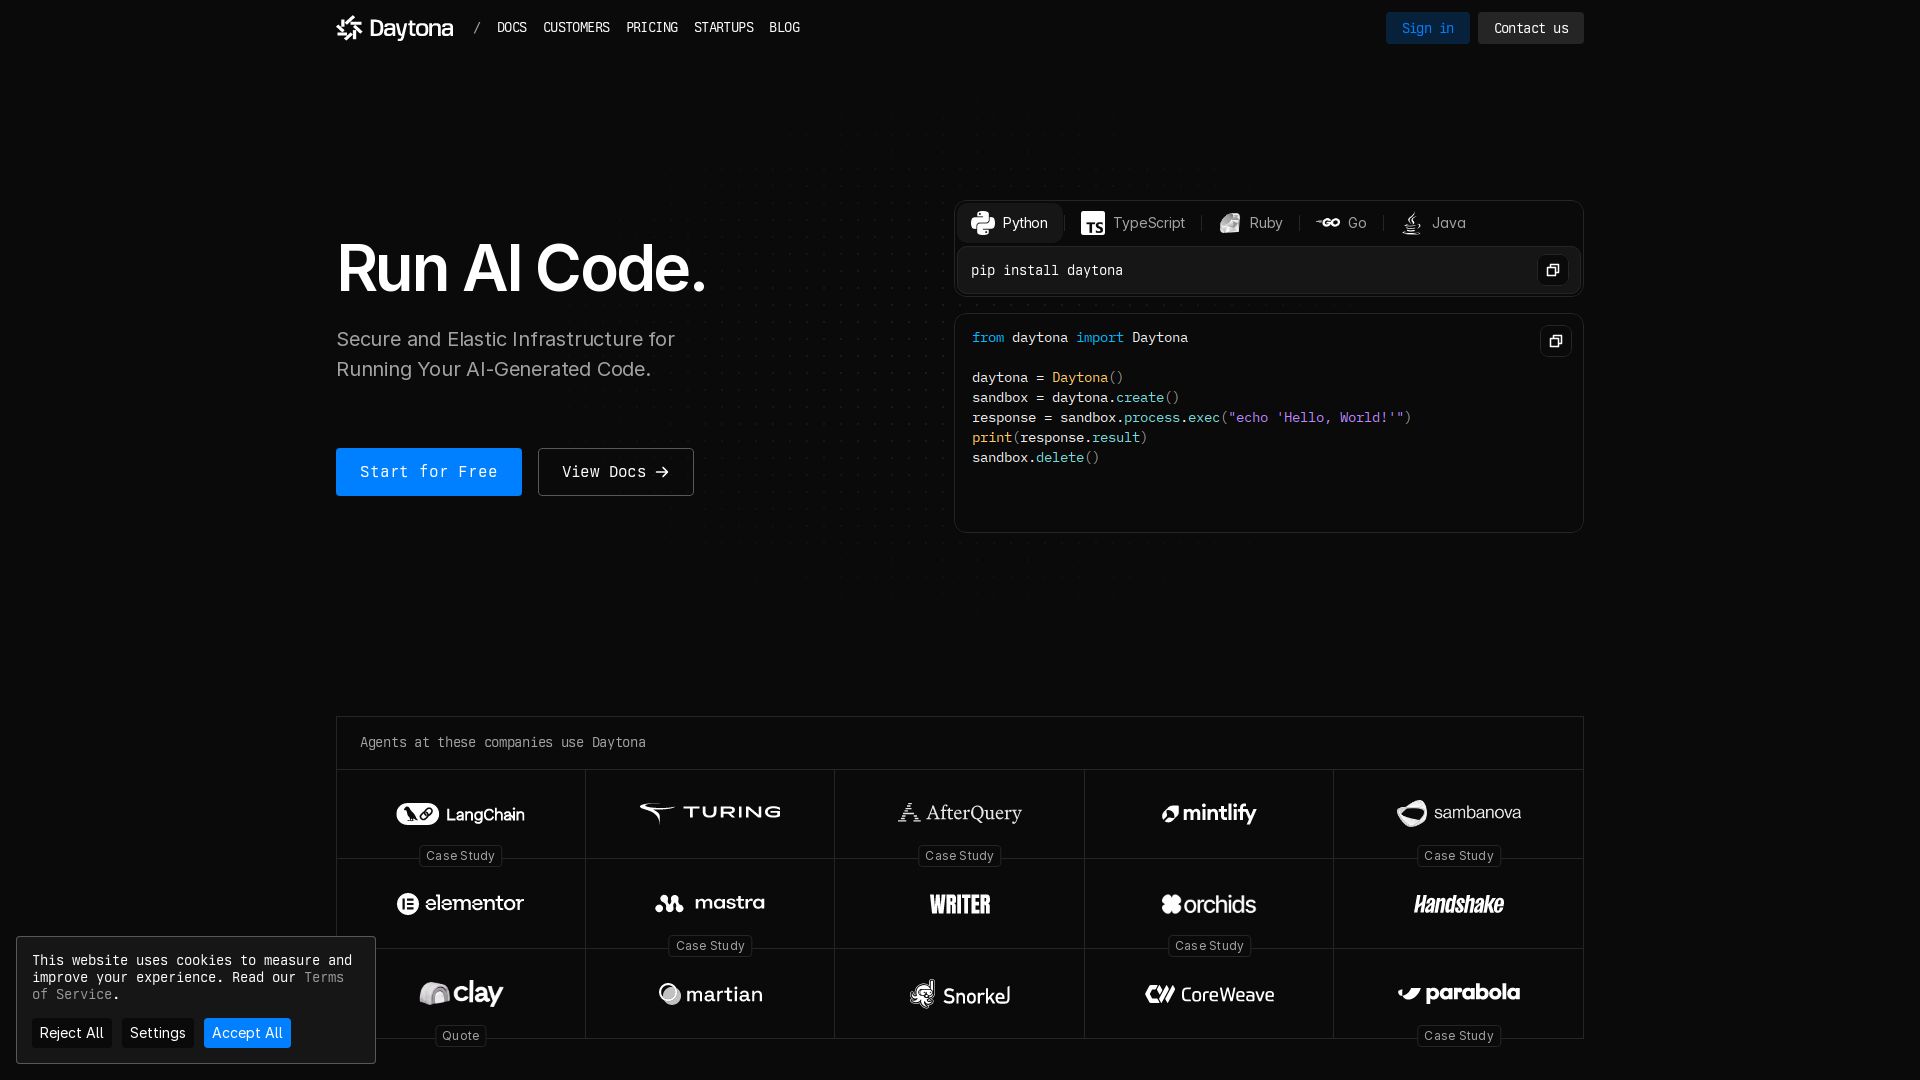Viewport: 1920px width, 1080px height.
Task: Click the Daytona logo in header
Action: 394,28
